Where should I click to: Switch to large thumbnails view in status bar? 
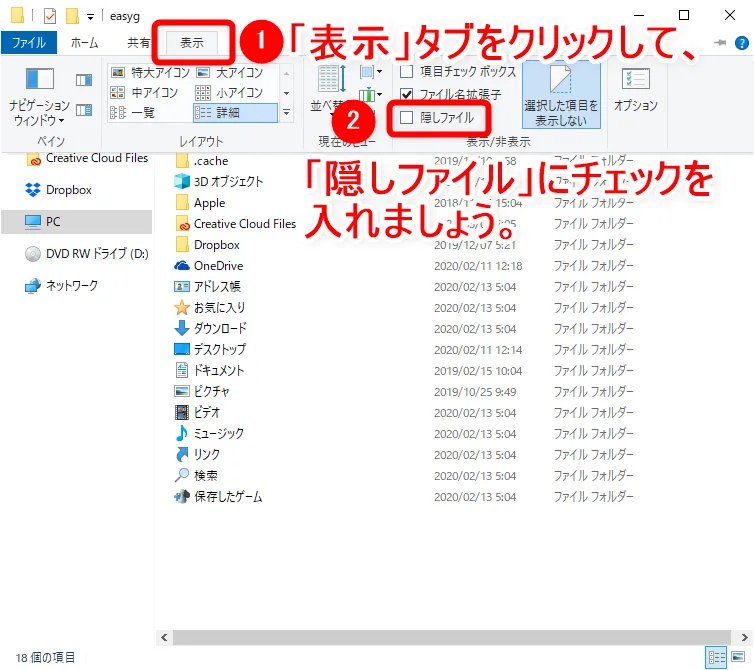pyautogui.click(x=738, y=657)
